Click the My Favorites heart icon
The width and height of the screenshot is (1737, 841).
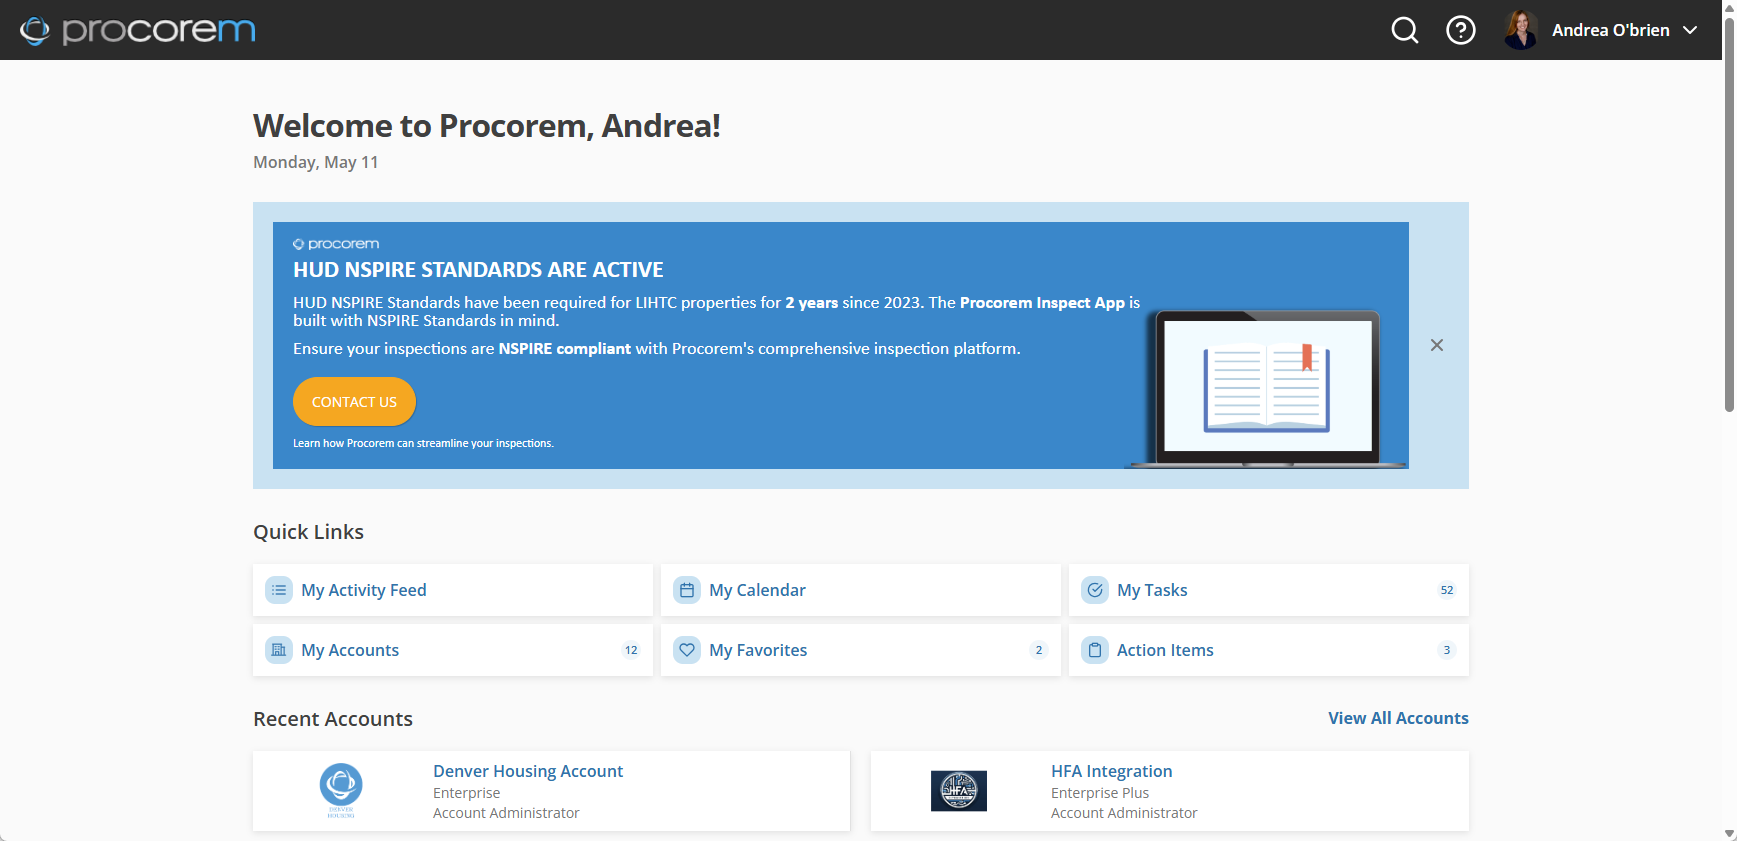[687, 650]
